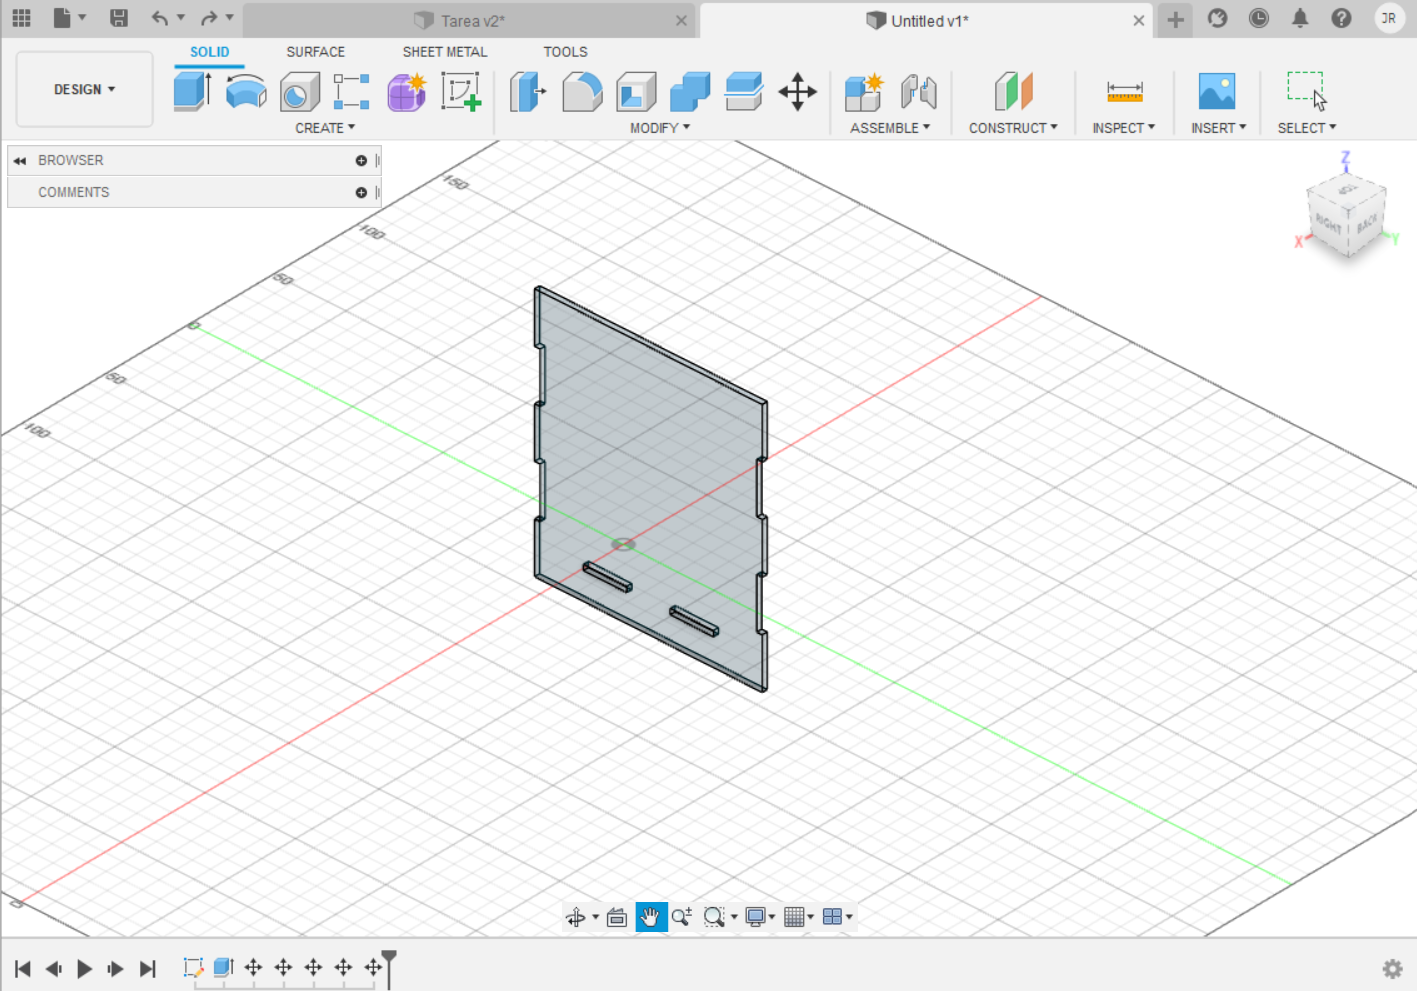Switch to the SHEET METAL tab
1417x991 pixels.
point(445,52)
